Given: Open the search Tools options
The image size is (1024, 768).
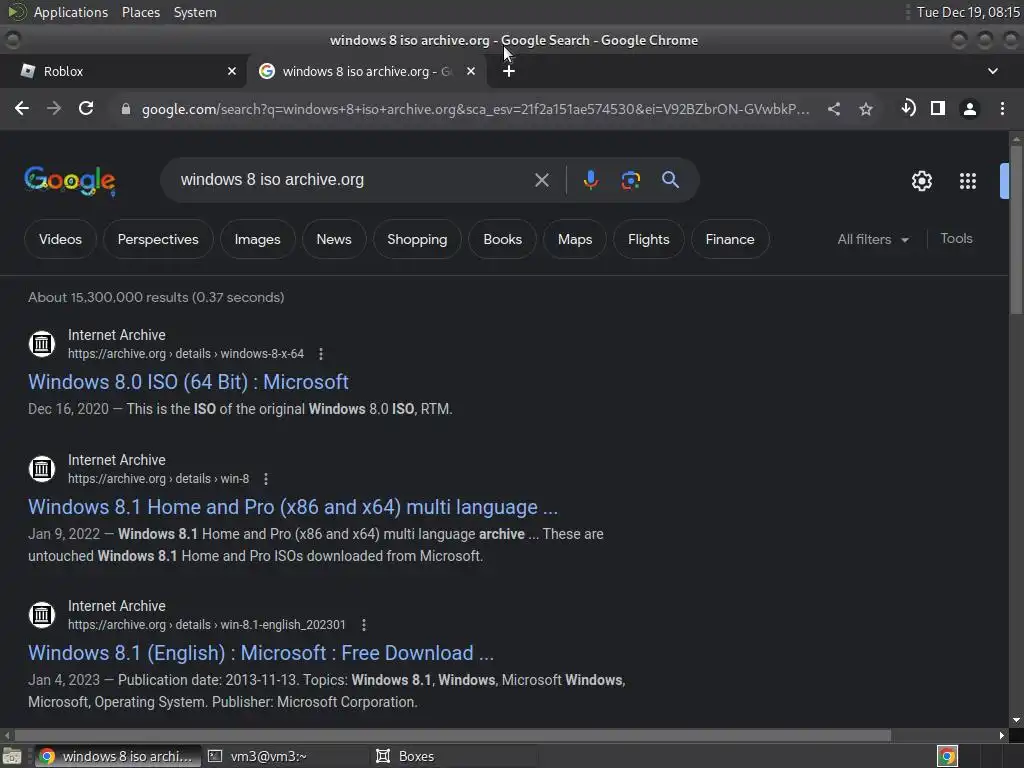Looking at the screenshot, I should click(x=956, y=238).
